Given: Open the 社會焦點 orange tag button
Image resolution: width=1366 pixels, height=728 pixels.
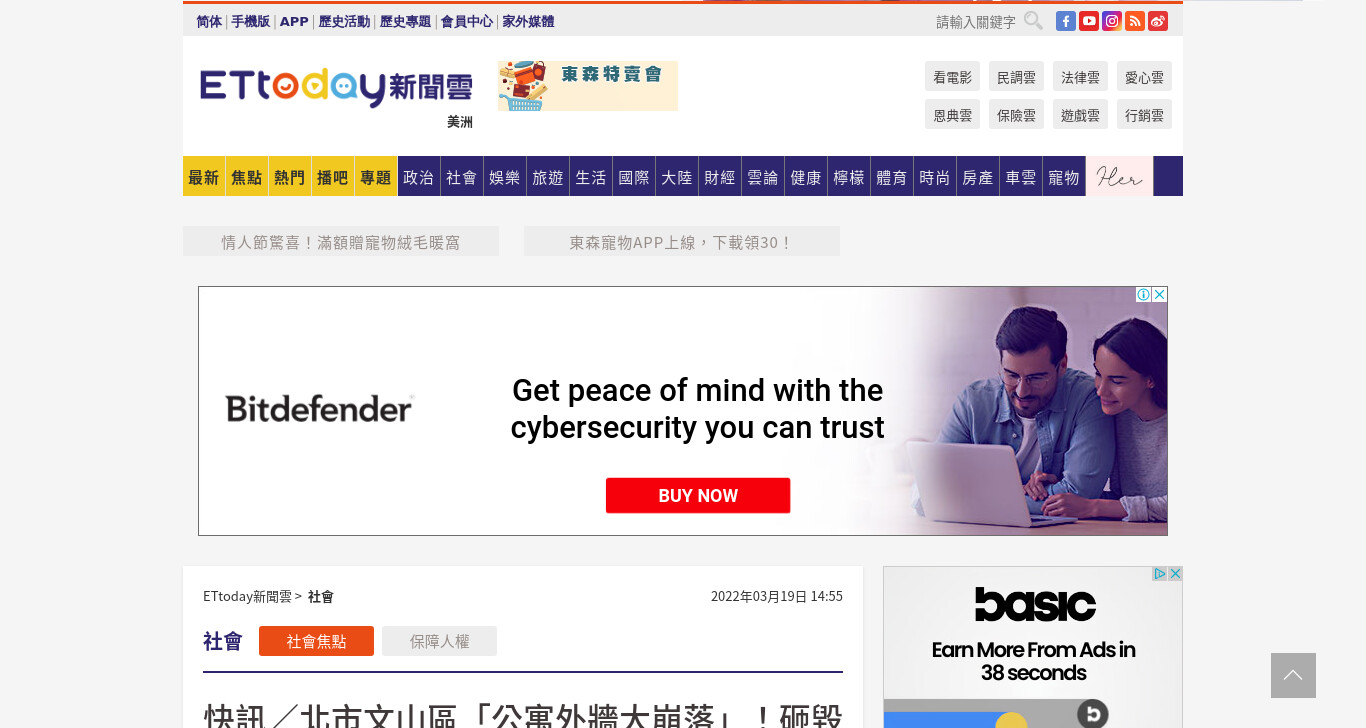Looking at the screenshot, I should (x=316, y=641).
